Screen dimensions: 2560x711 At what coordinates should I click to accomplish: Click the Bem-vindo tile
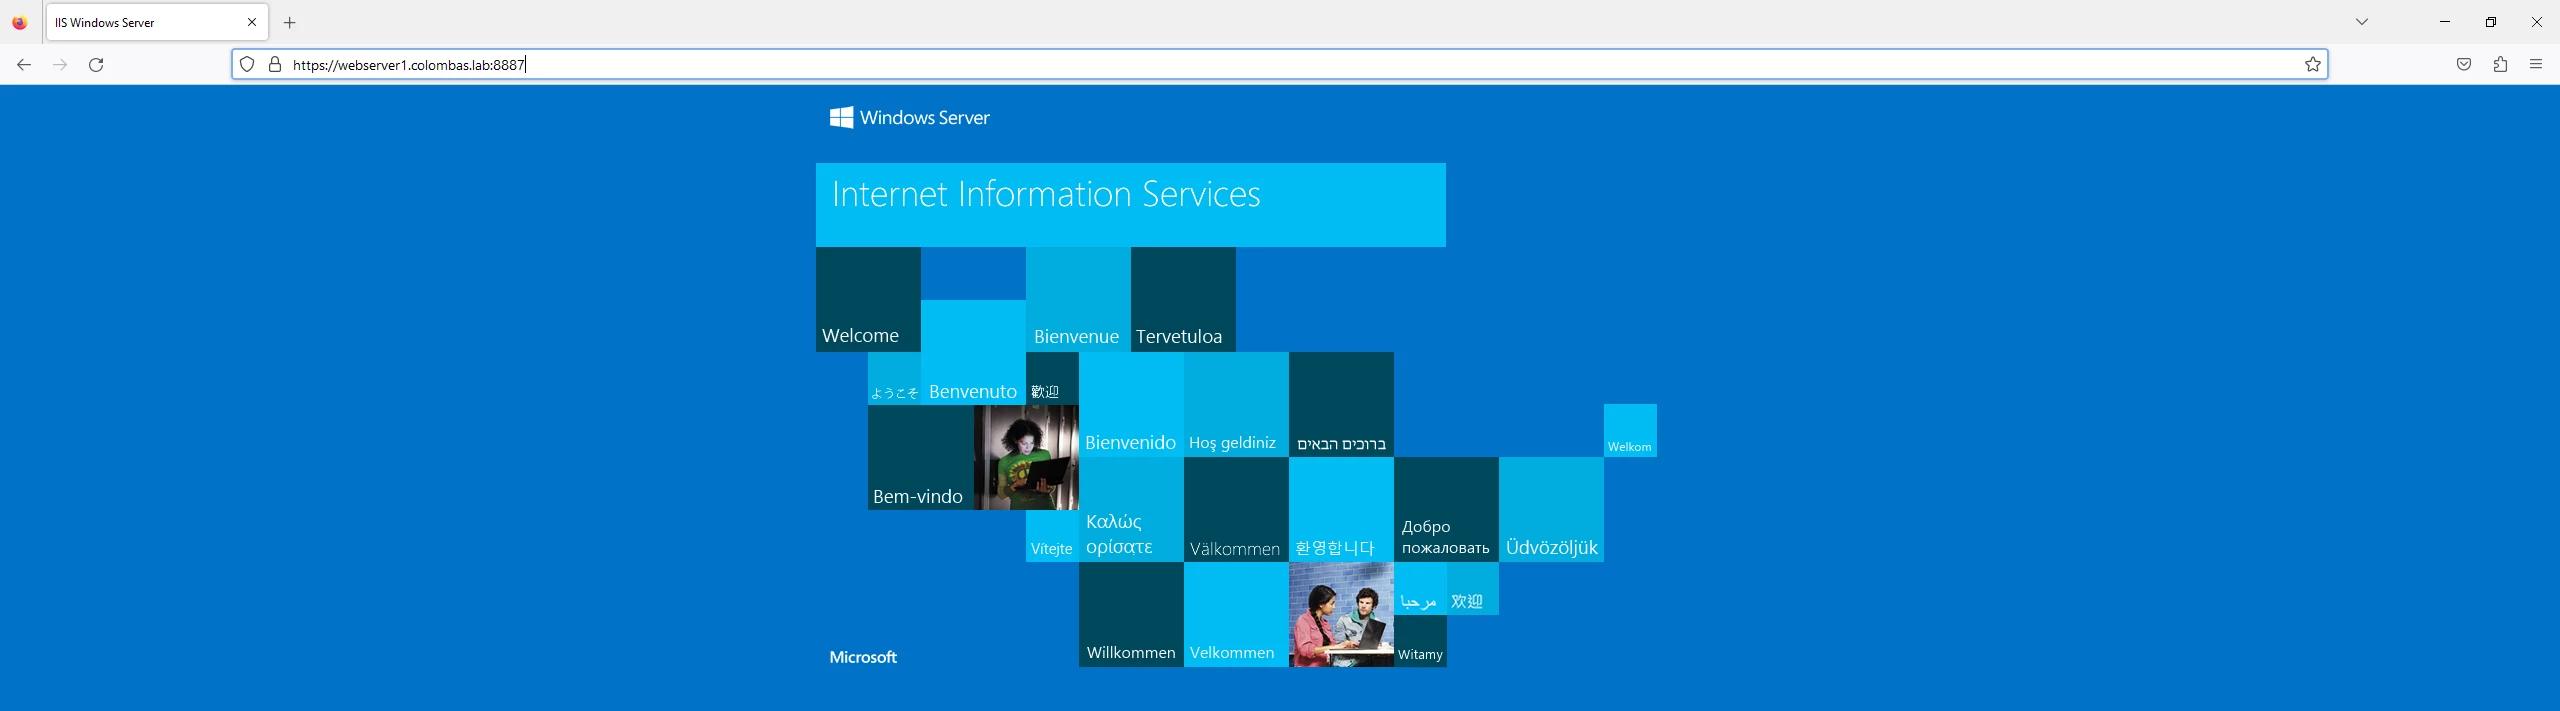pos(920,458)
